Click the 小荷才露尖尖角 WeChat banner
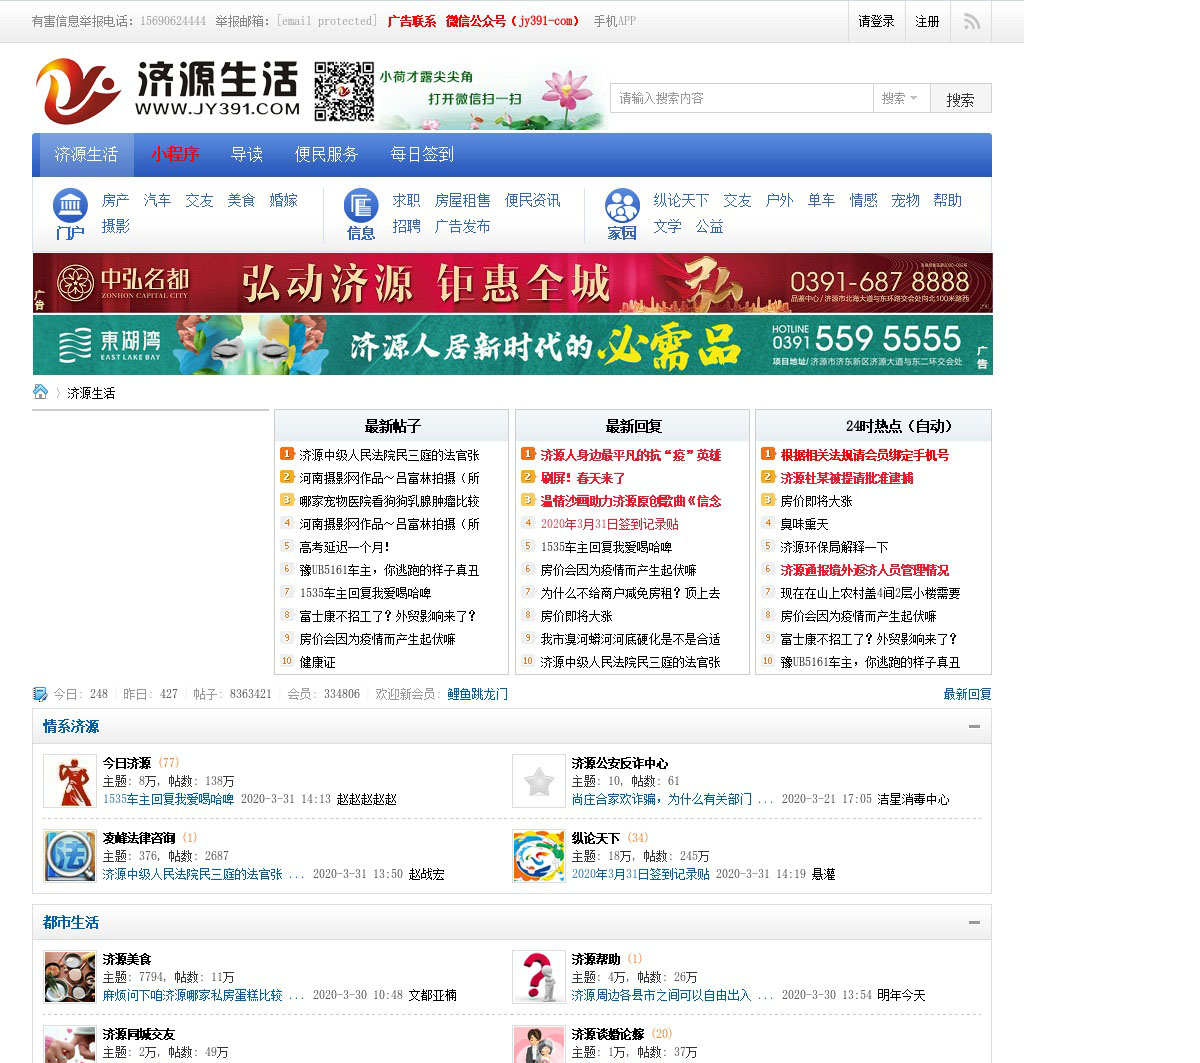The image size is (1200, 1063). pyautogui.click(x=493, y=97)
